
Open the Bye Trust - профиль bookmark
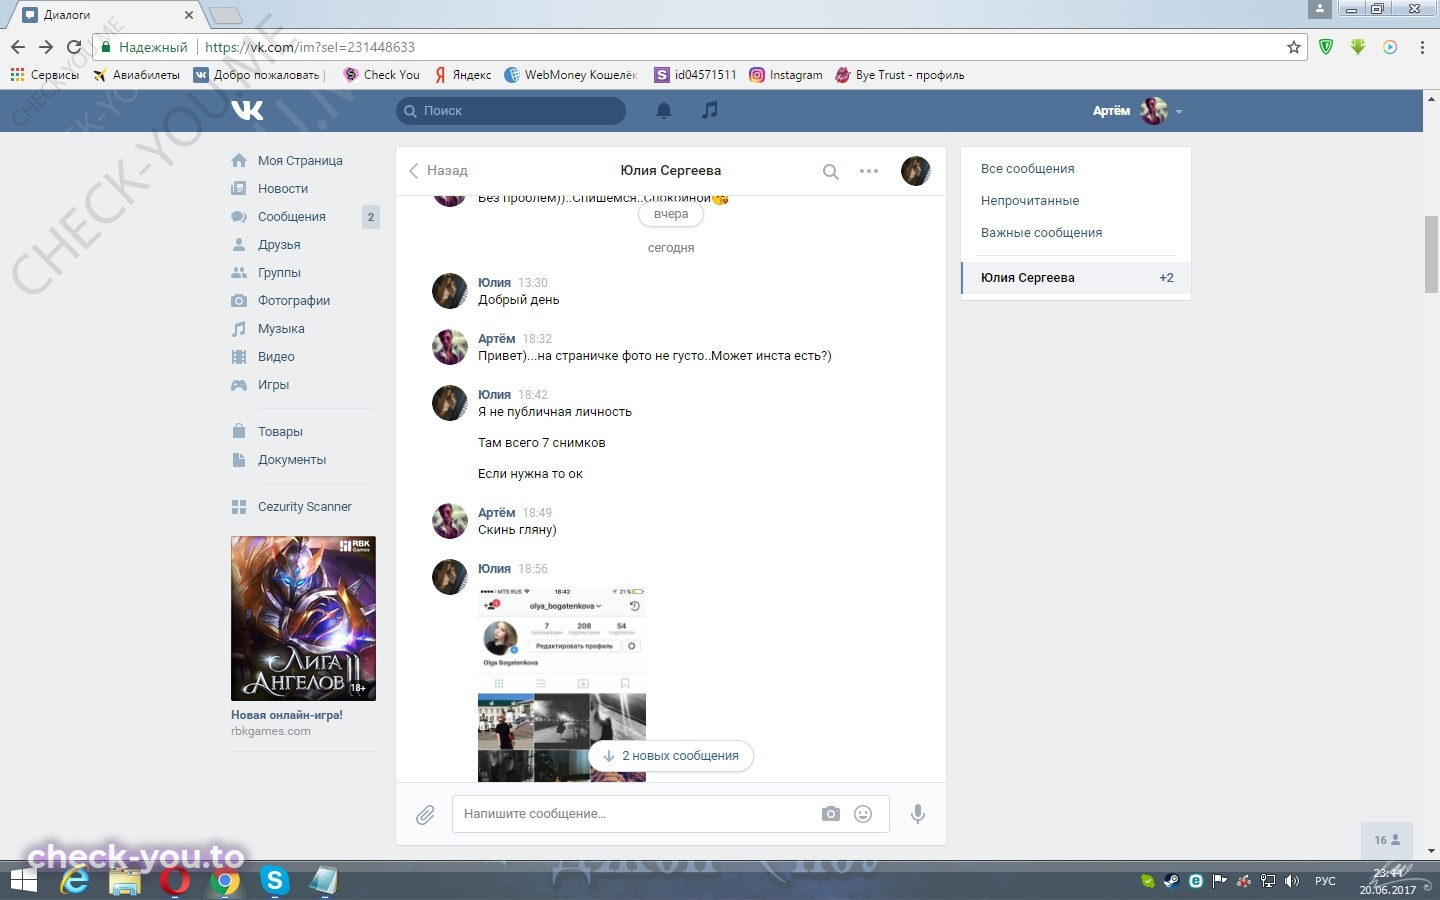(x=900, y=75)
